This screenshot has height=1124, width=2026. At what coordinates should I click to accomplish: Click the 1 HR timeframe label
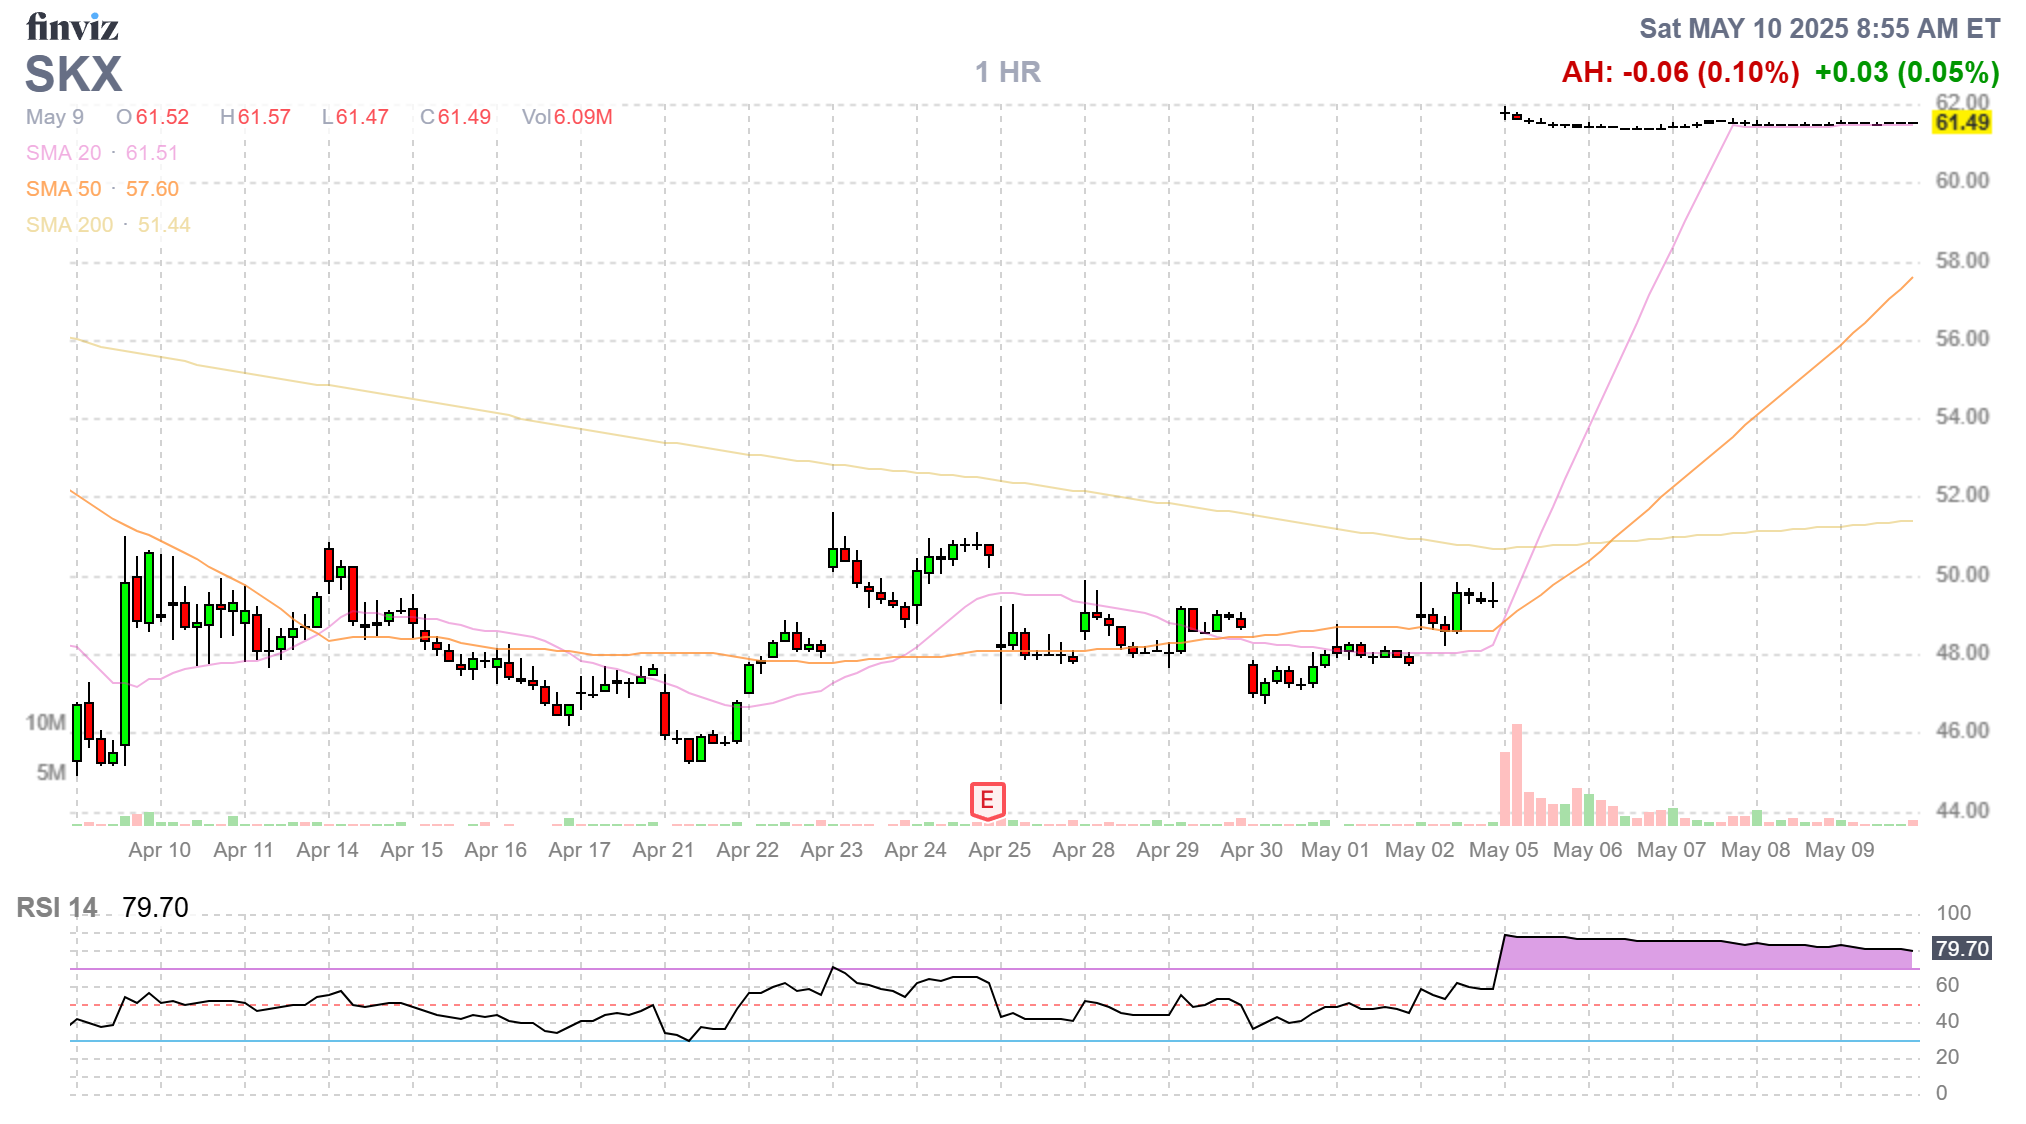tap(1008, 72)
